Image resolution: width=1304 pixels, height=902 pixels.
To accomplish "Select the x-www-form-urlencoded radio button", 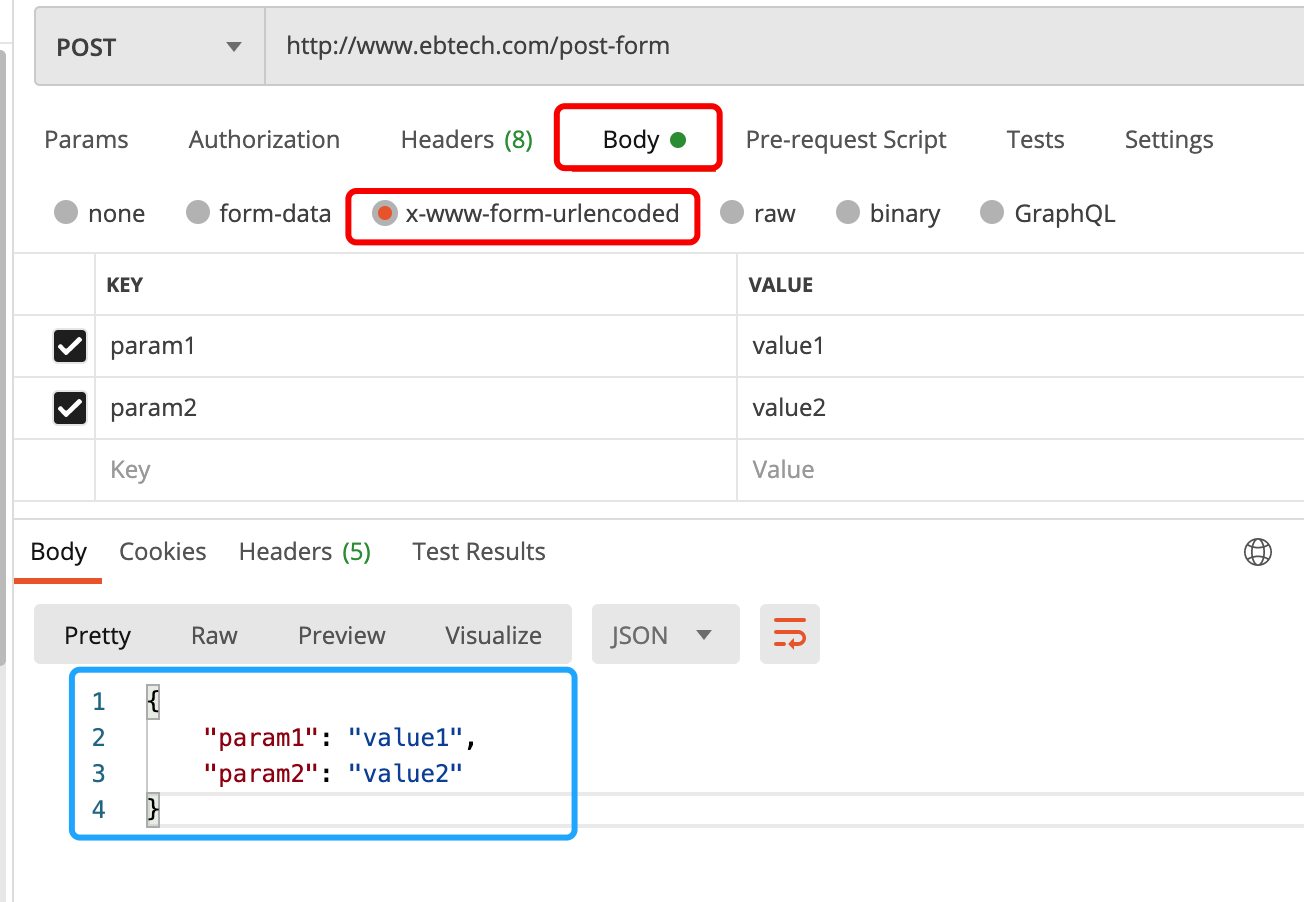I will (384, 213).
